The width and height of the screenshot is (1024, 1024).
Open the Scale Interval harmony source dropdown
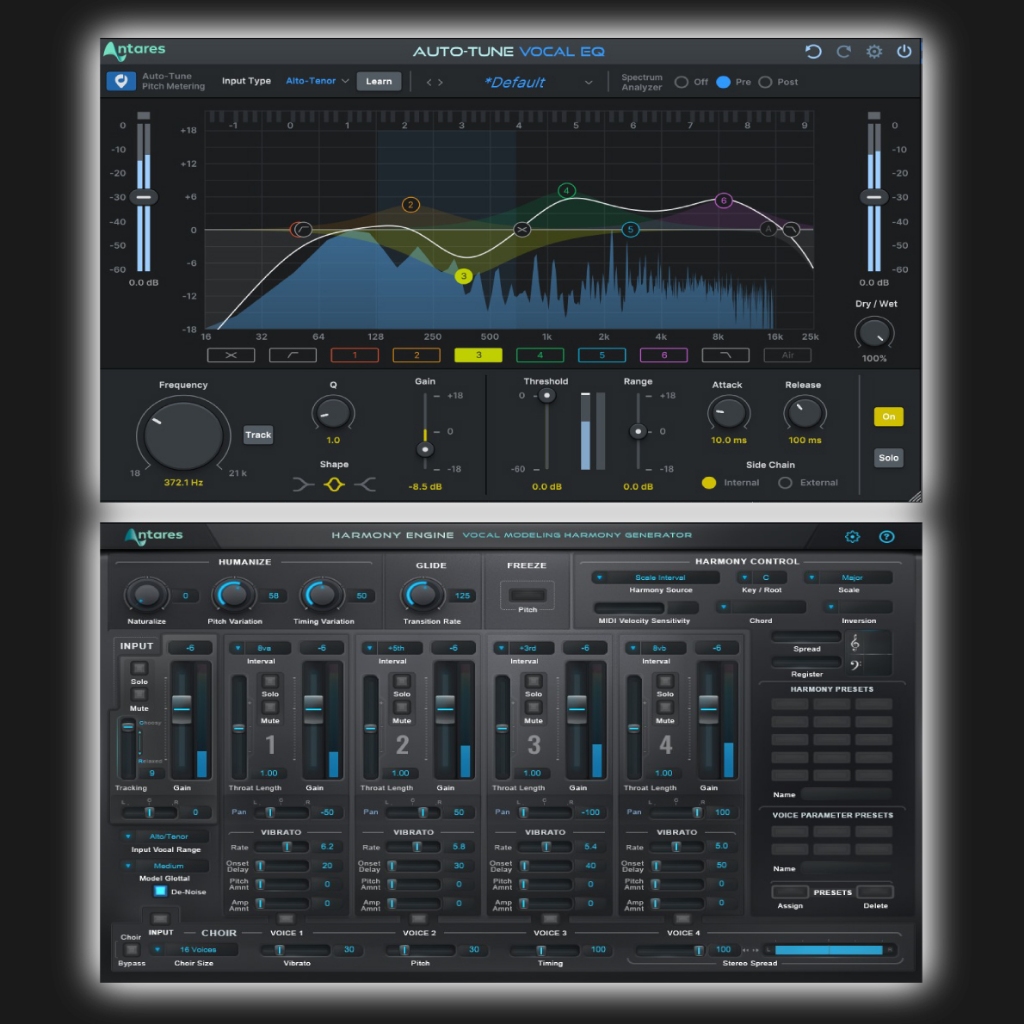(656, 578)
